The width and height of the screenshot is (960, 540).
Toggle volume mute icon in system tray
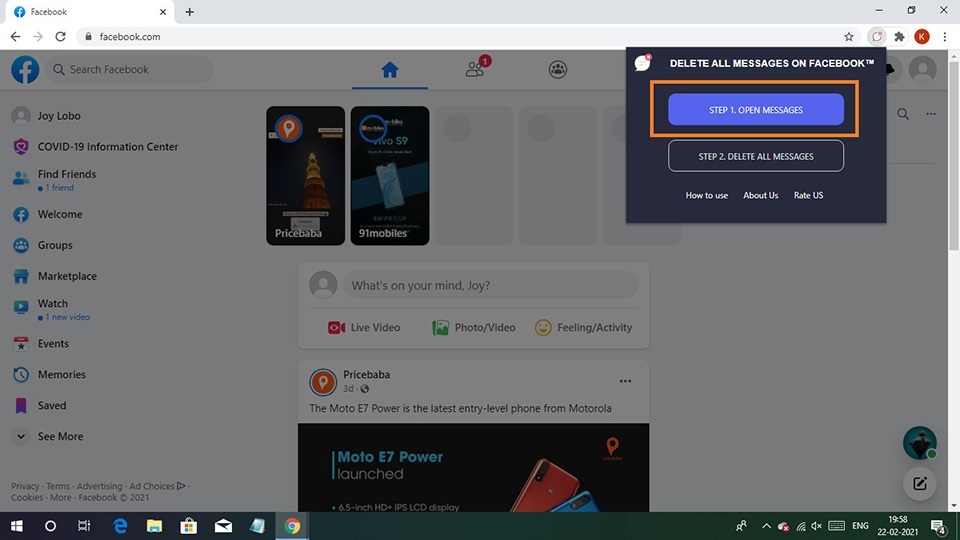(817, 526)
